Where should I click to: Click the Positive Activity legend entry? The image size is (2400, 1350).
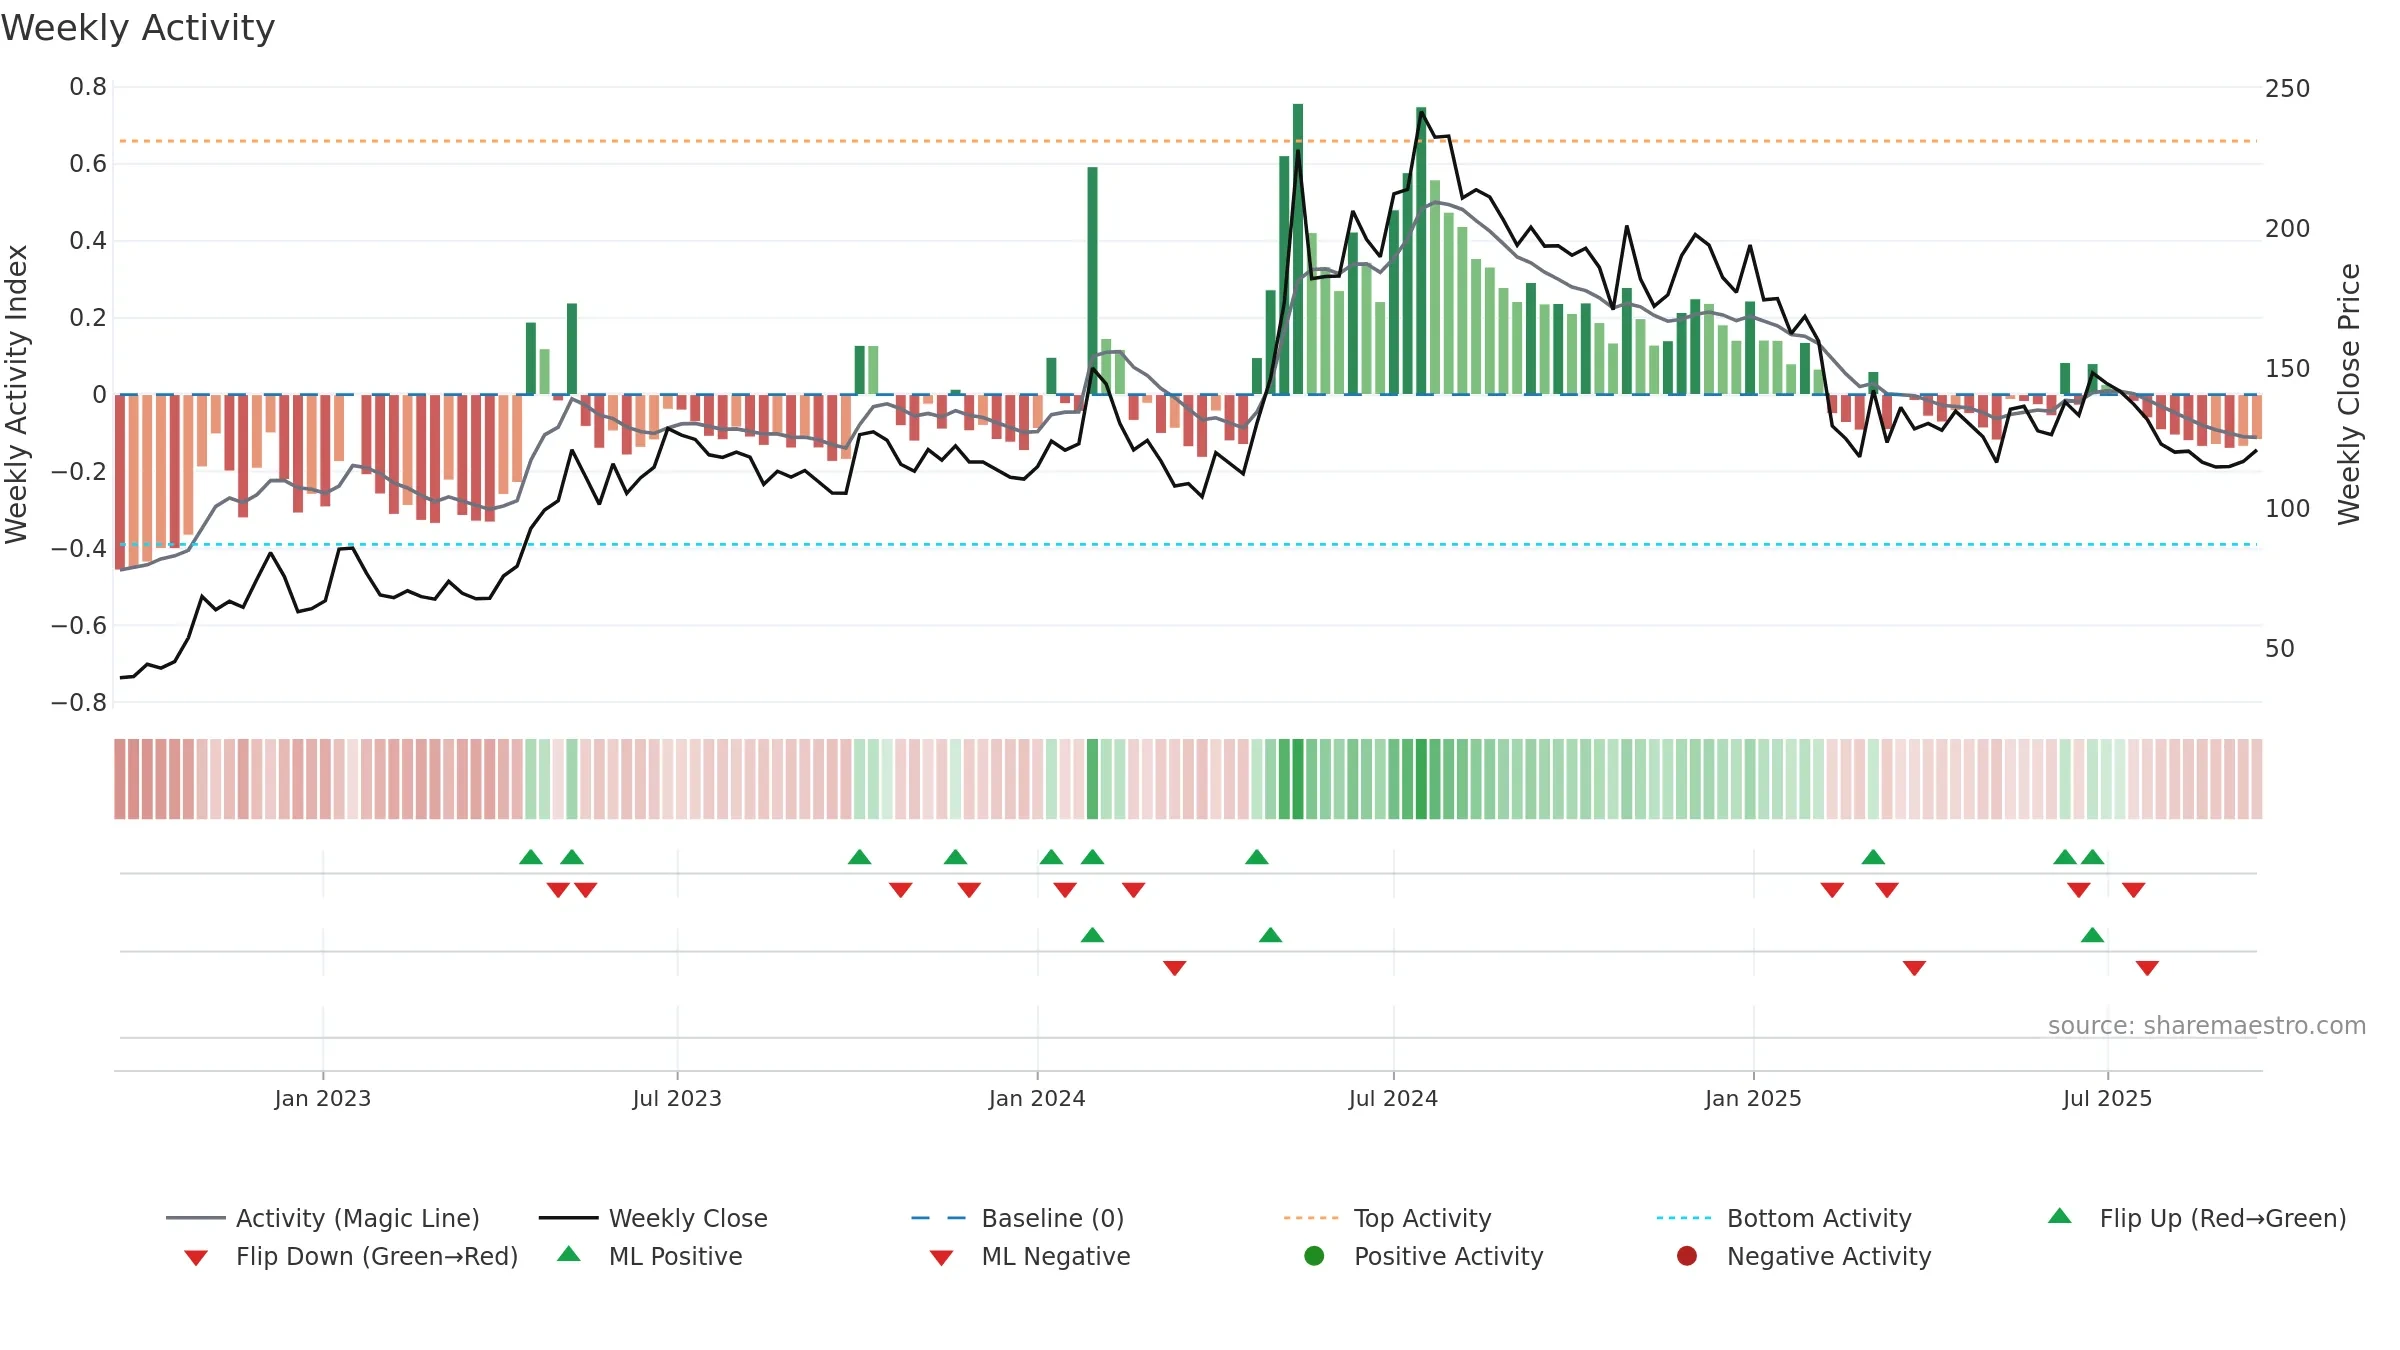[x=1424, y=1256]
